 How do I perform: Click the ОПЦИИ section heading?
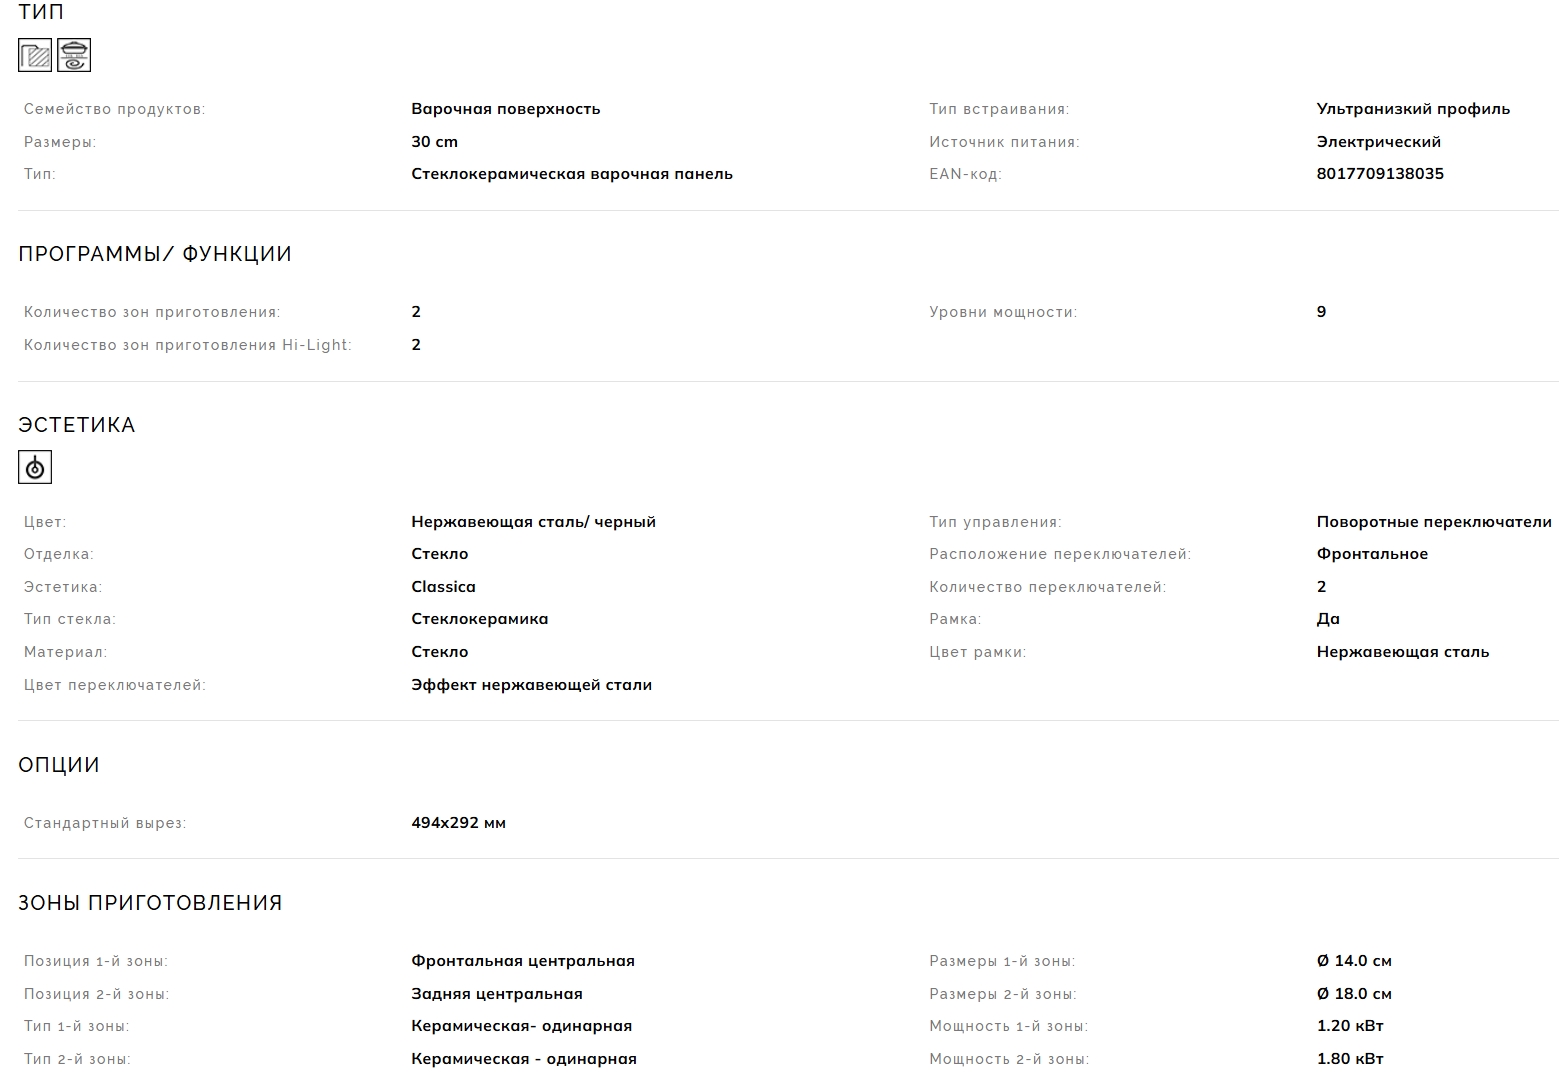[x=59, y=765]
